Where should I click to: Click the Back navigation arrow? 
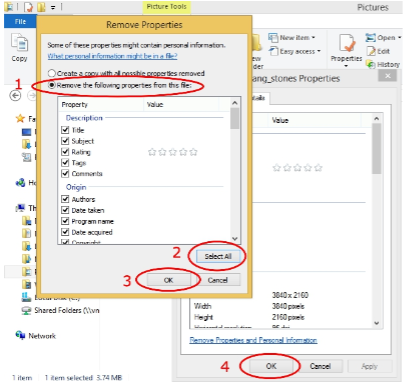15,96
